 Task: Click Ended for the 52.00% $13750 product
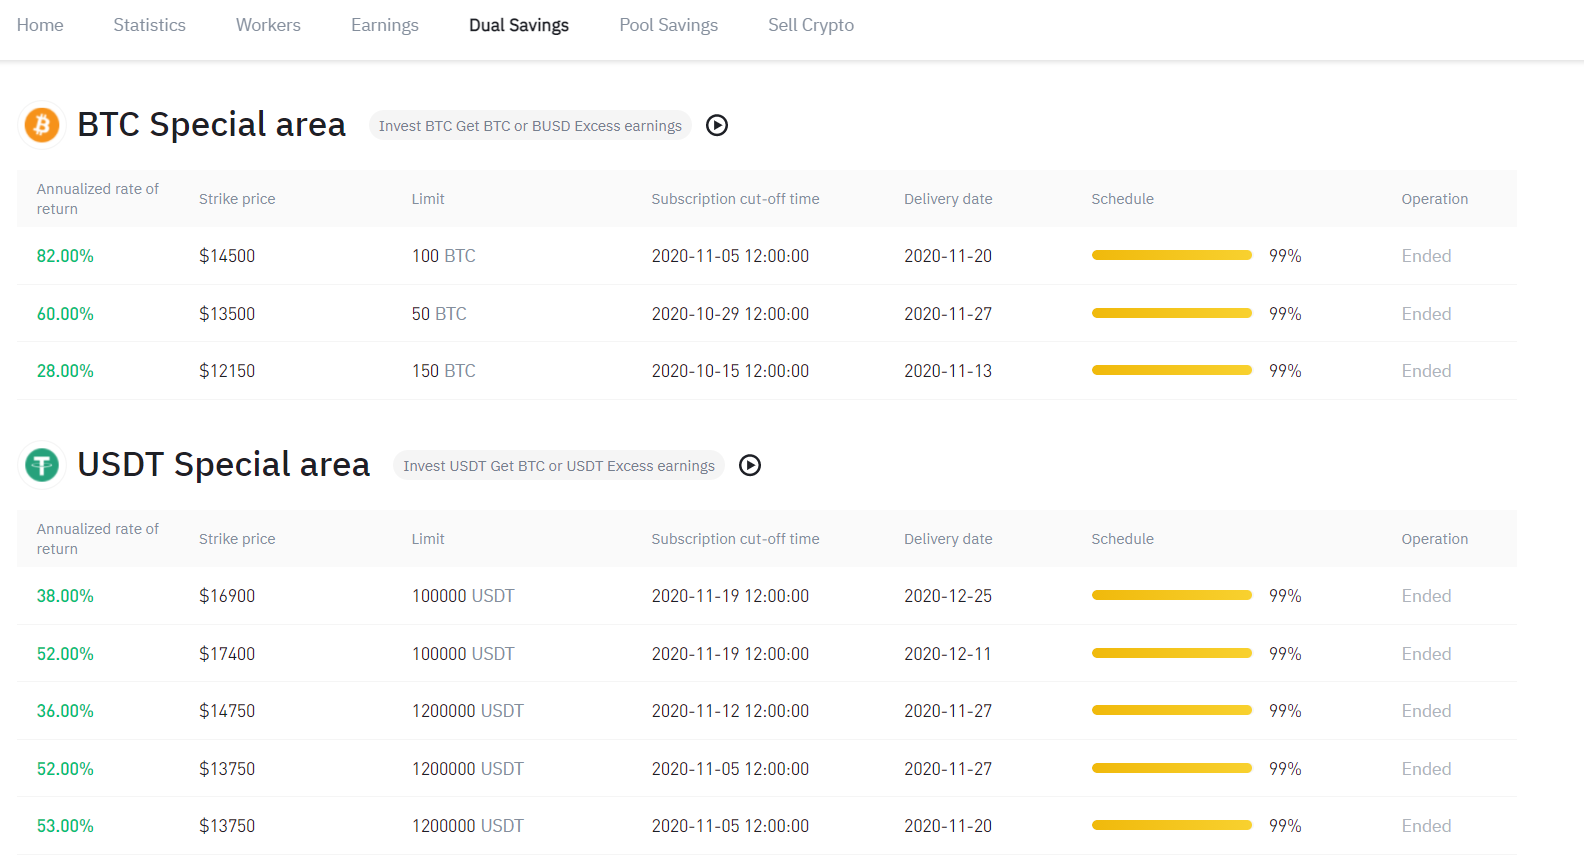click(x=1426, y=769)
